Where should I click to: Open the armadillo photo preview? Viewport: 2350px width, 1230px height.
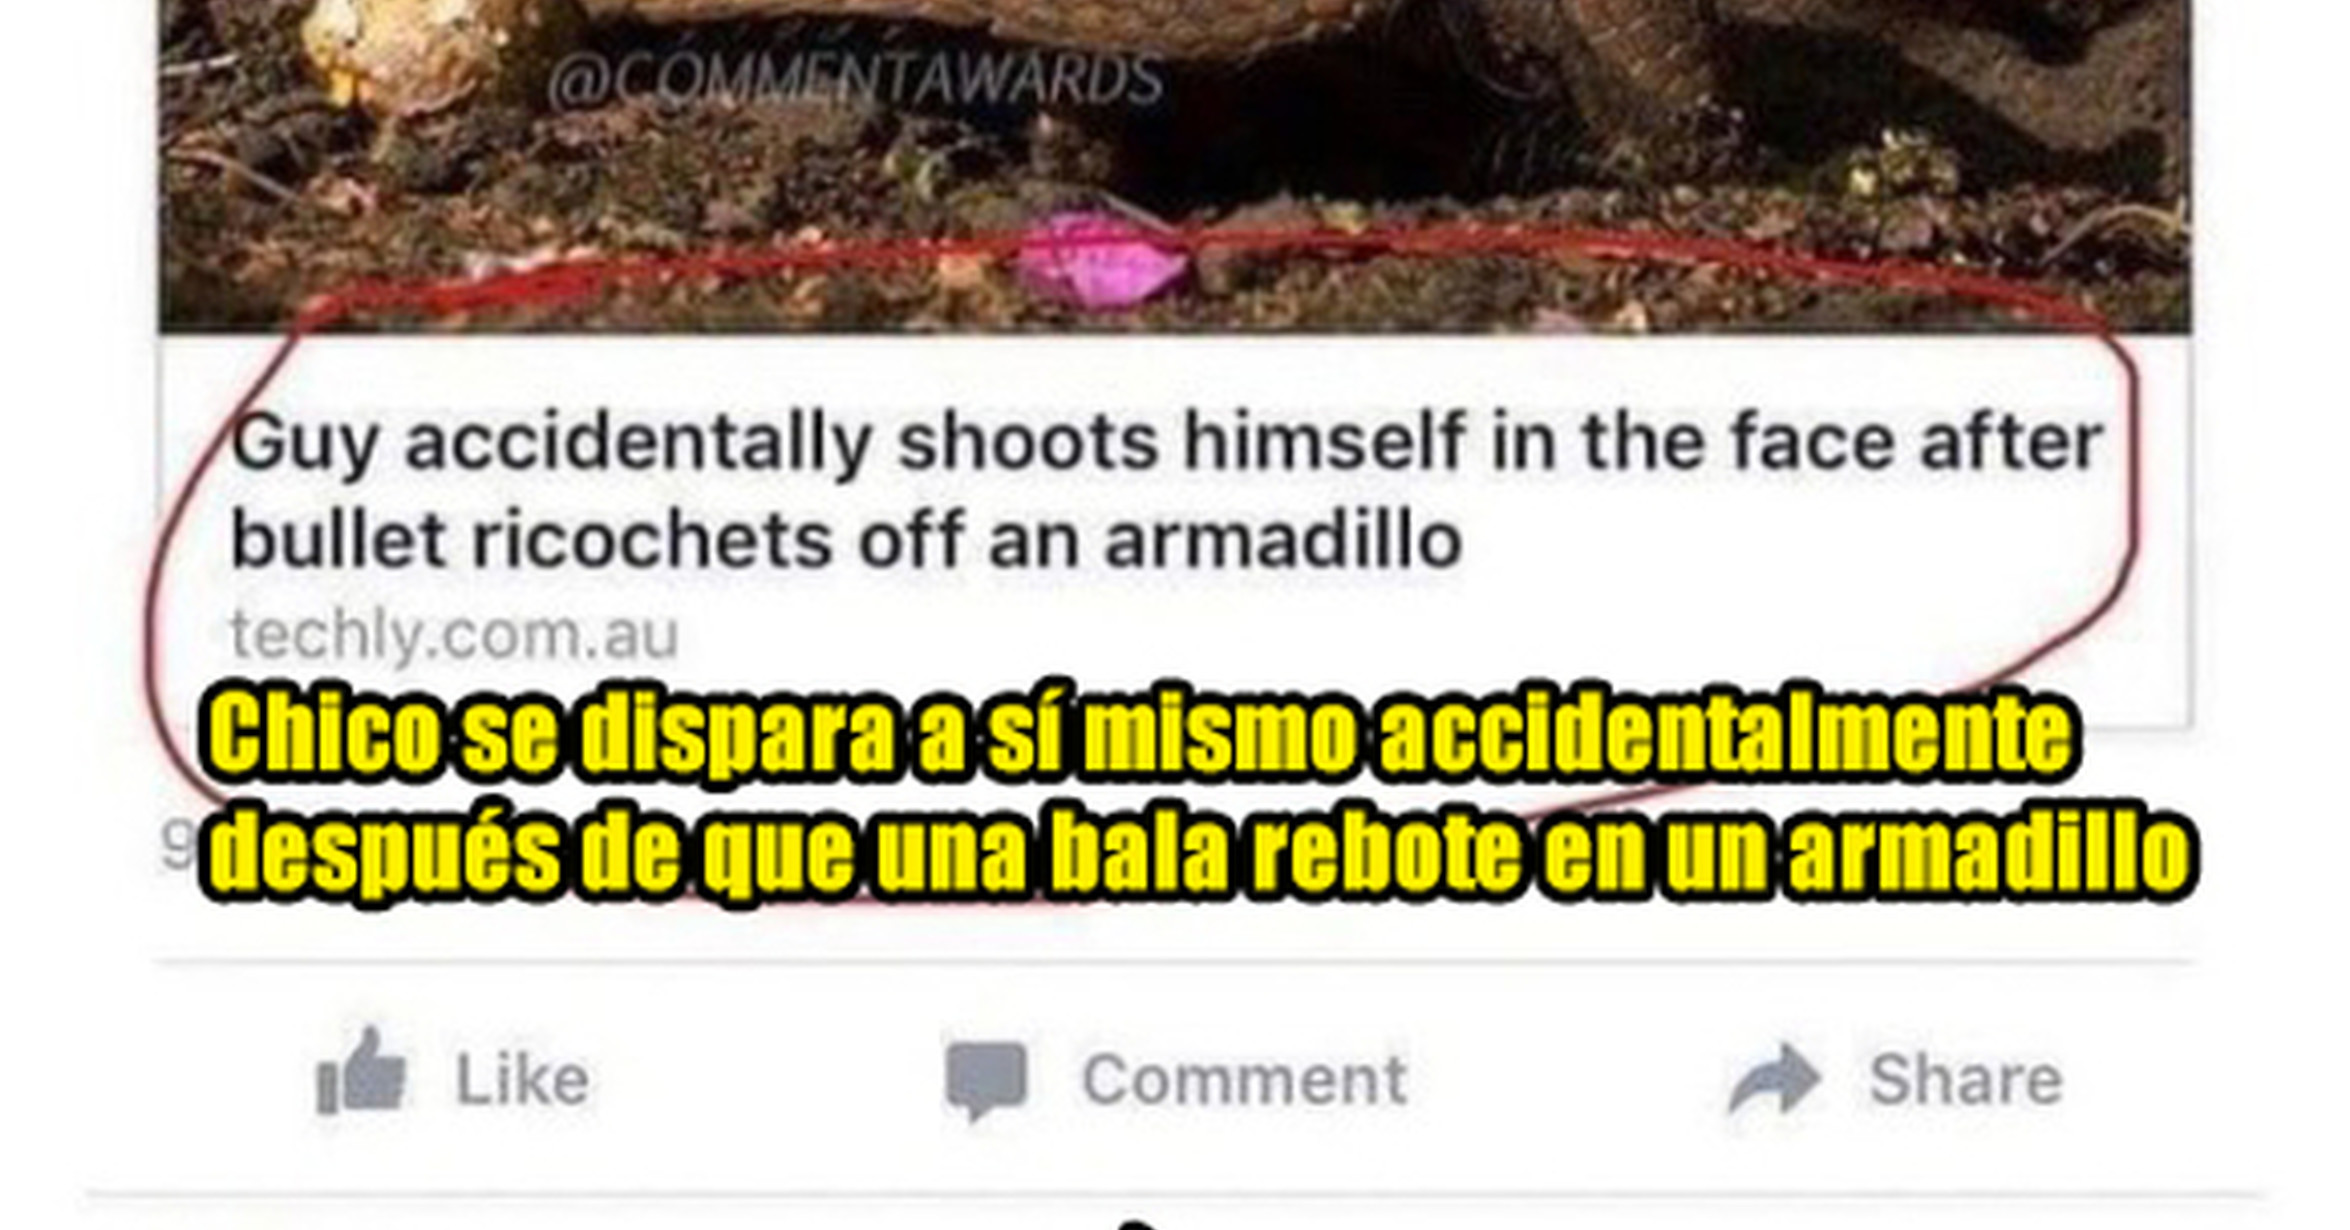click(x=1175, y=166)
